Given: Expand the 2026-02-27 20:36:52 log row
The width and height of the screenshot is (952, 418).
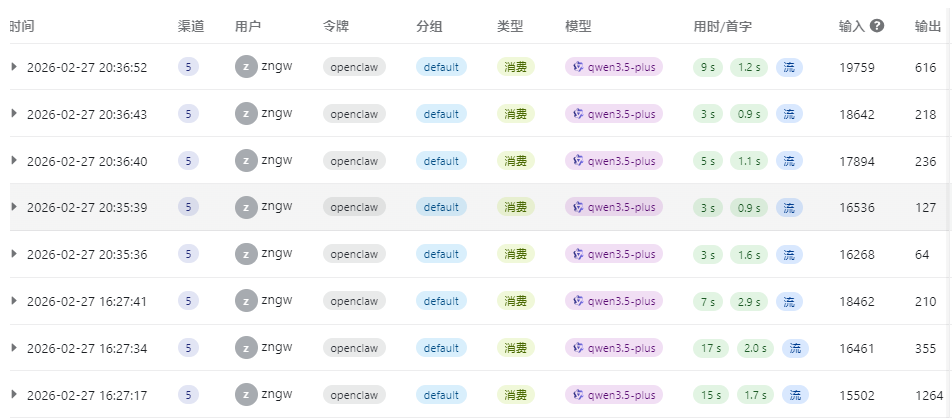Looking at the screenshot, I should tap(14, 67).
